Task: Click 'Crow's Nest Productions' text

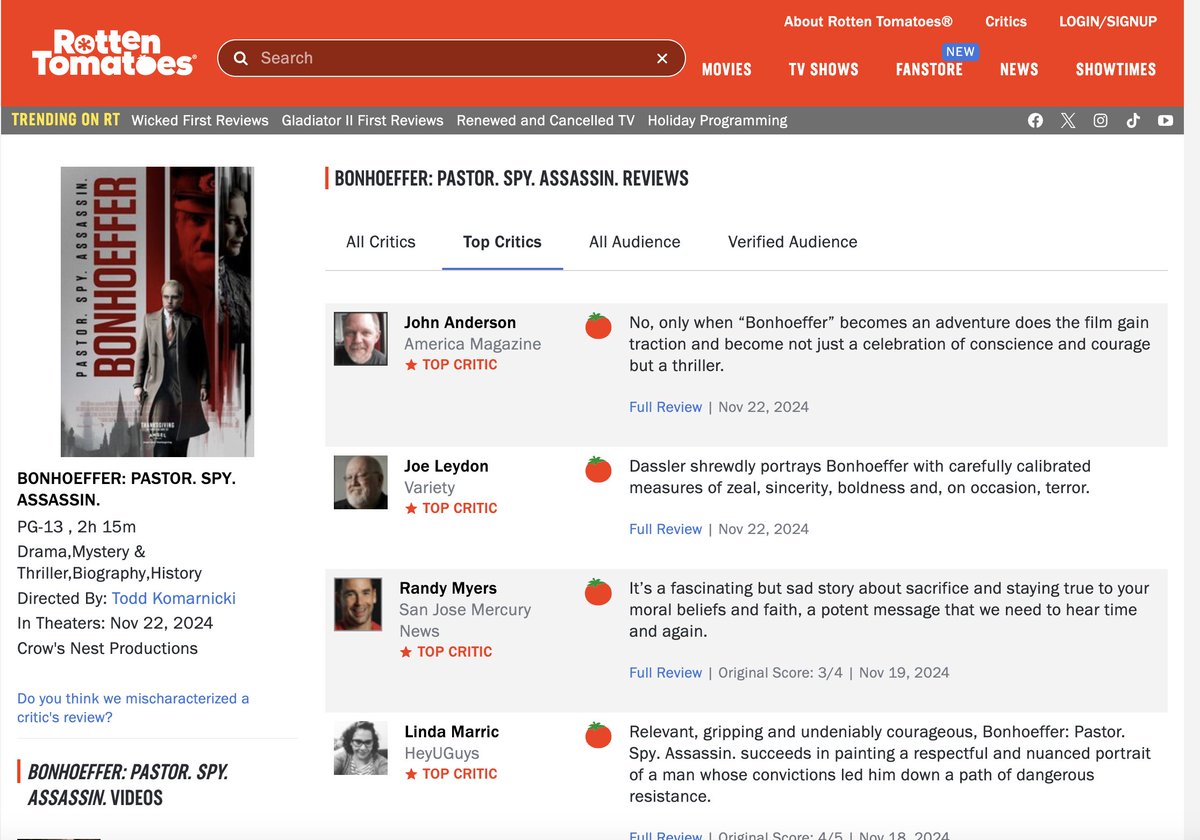Action: point(107,648)
